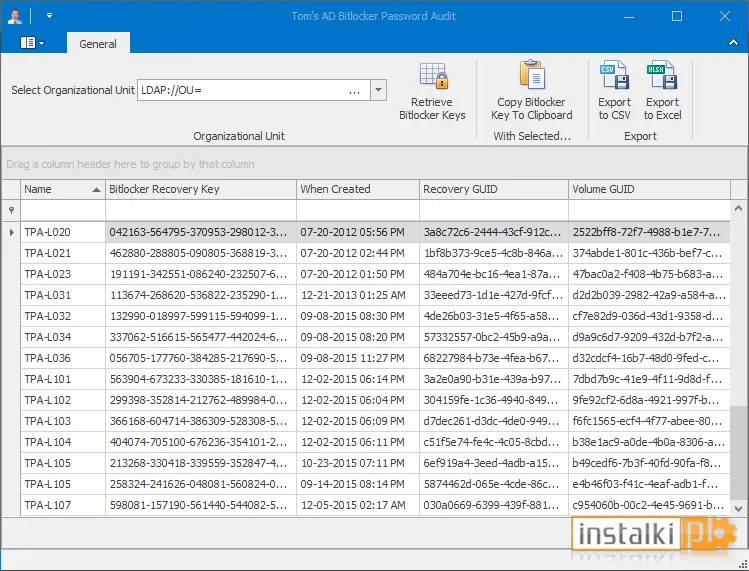
Task: Select the TPA-L104 row name
Action: pyautogui.click(x=63, y=442)
